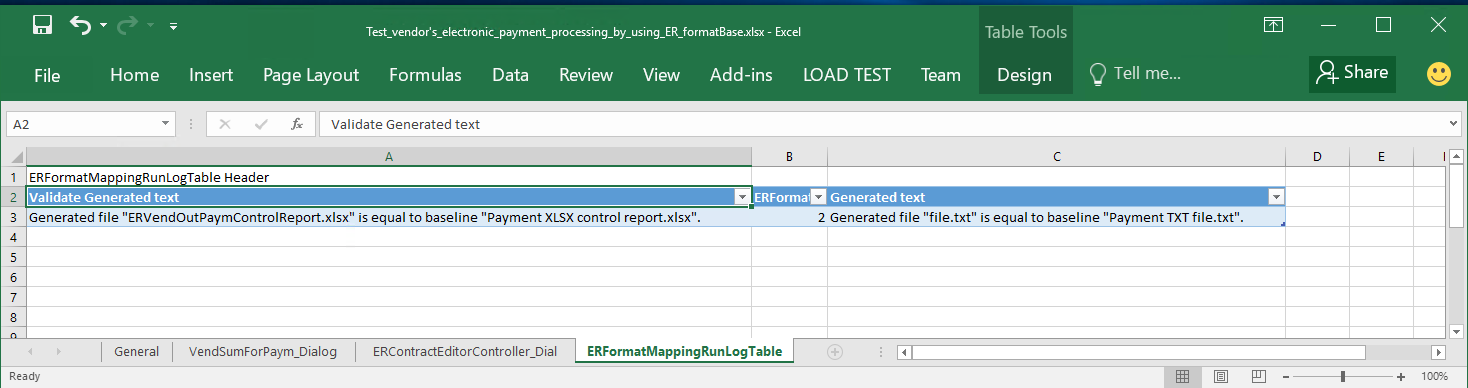Select column B header

789,157
